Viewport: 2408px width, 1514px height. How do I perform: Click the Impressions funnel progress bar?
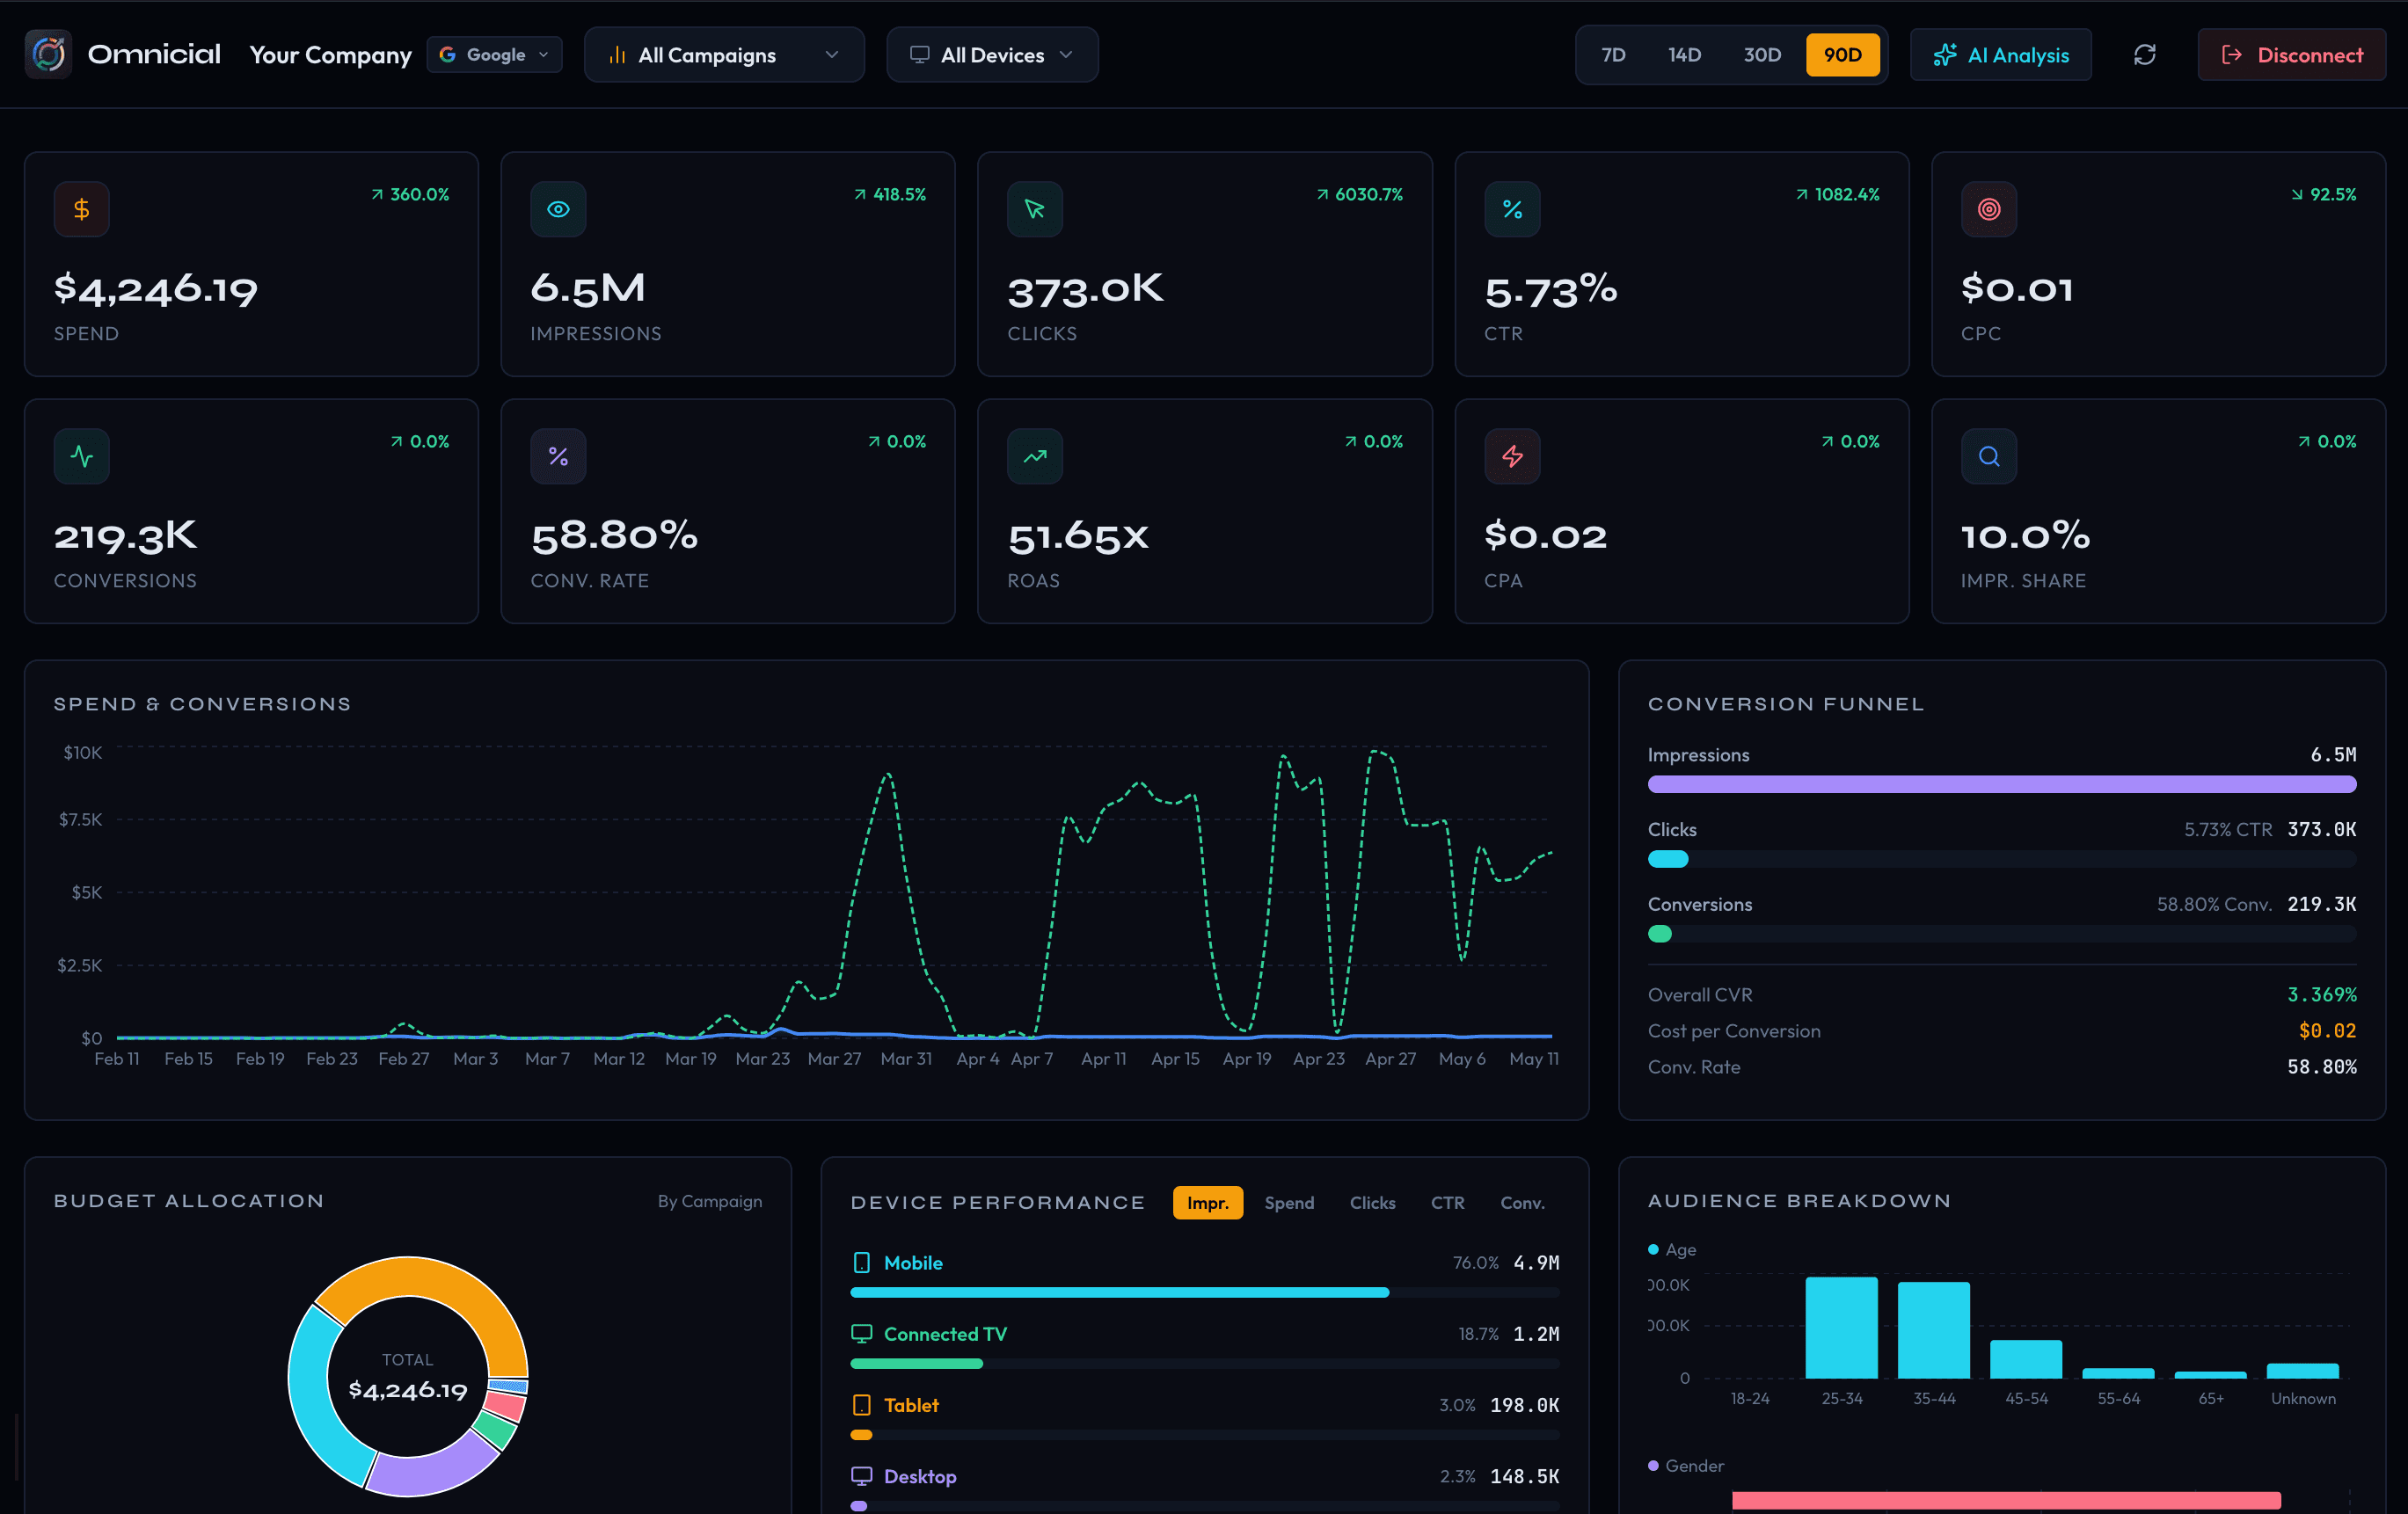pos(2001,784)
